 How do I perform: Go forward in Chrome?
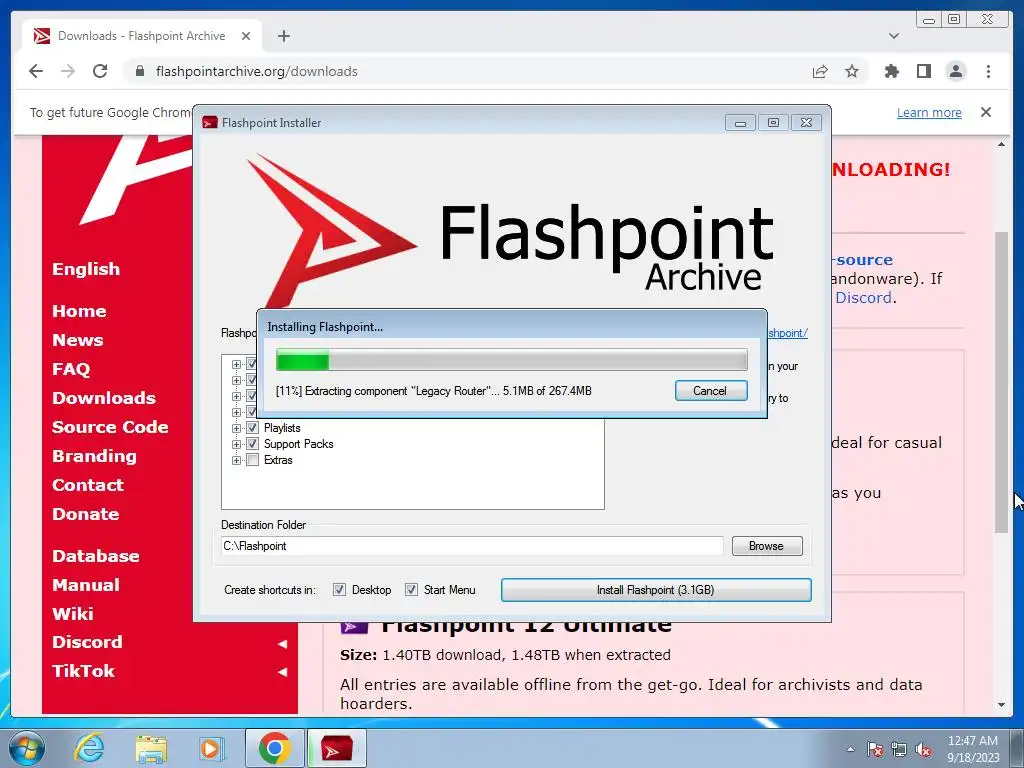click(68, 71)
